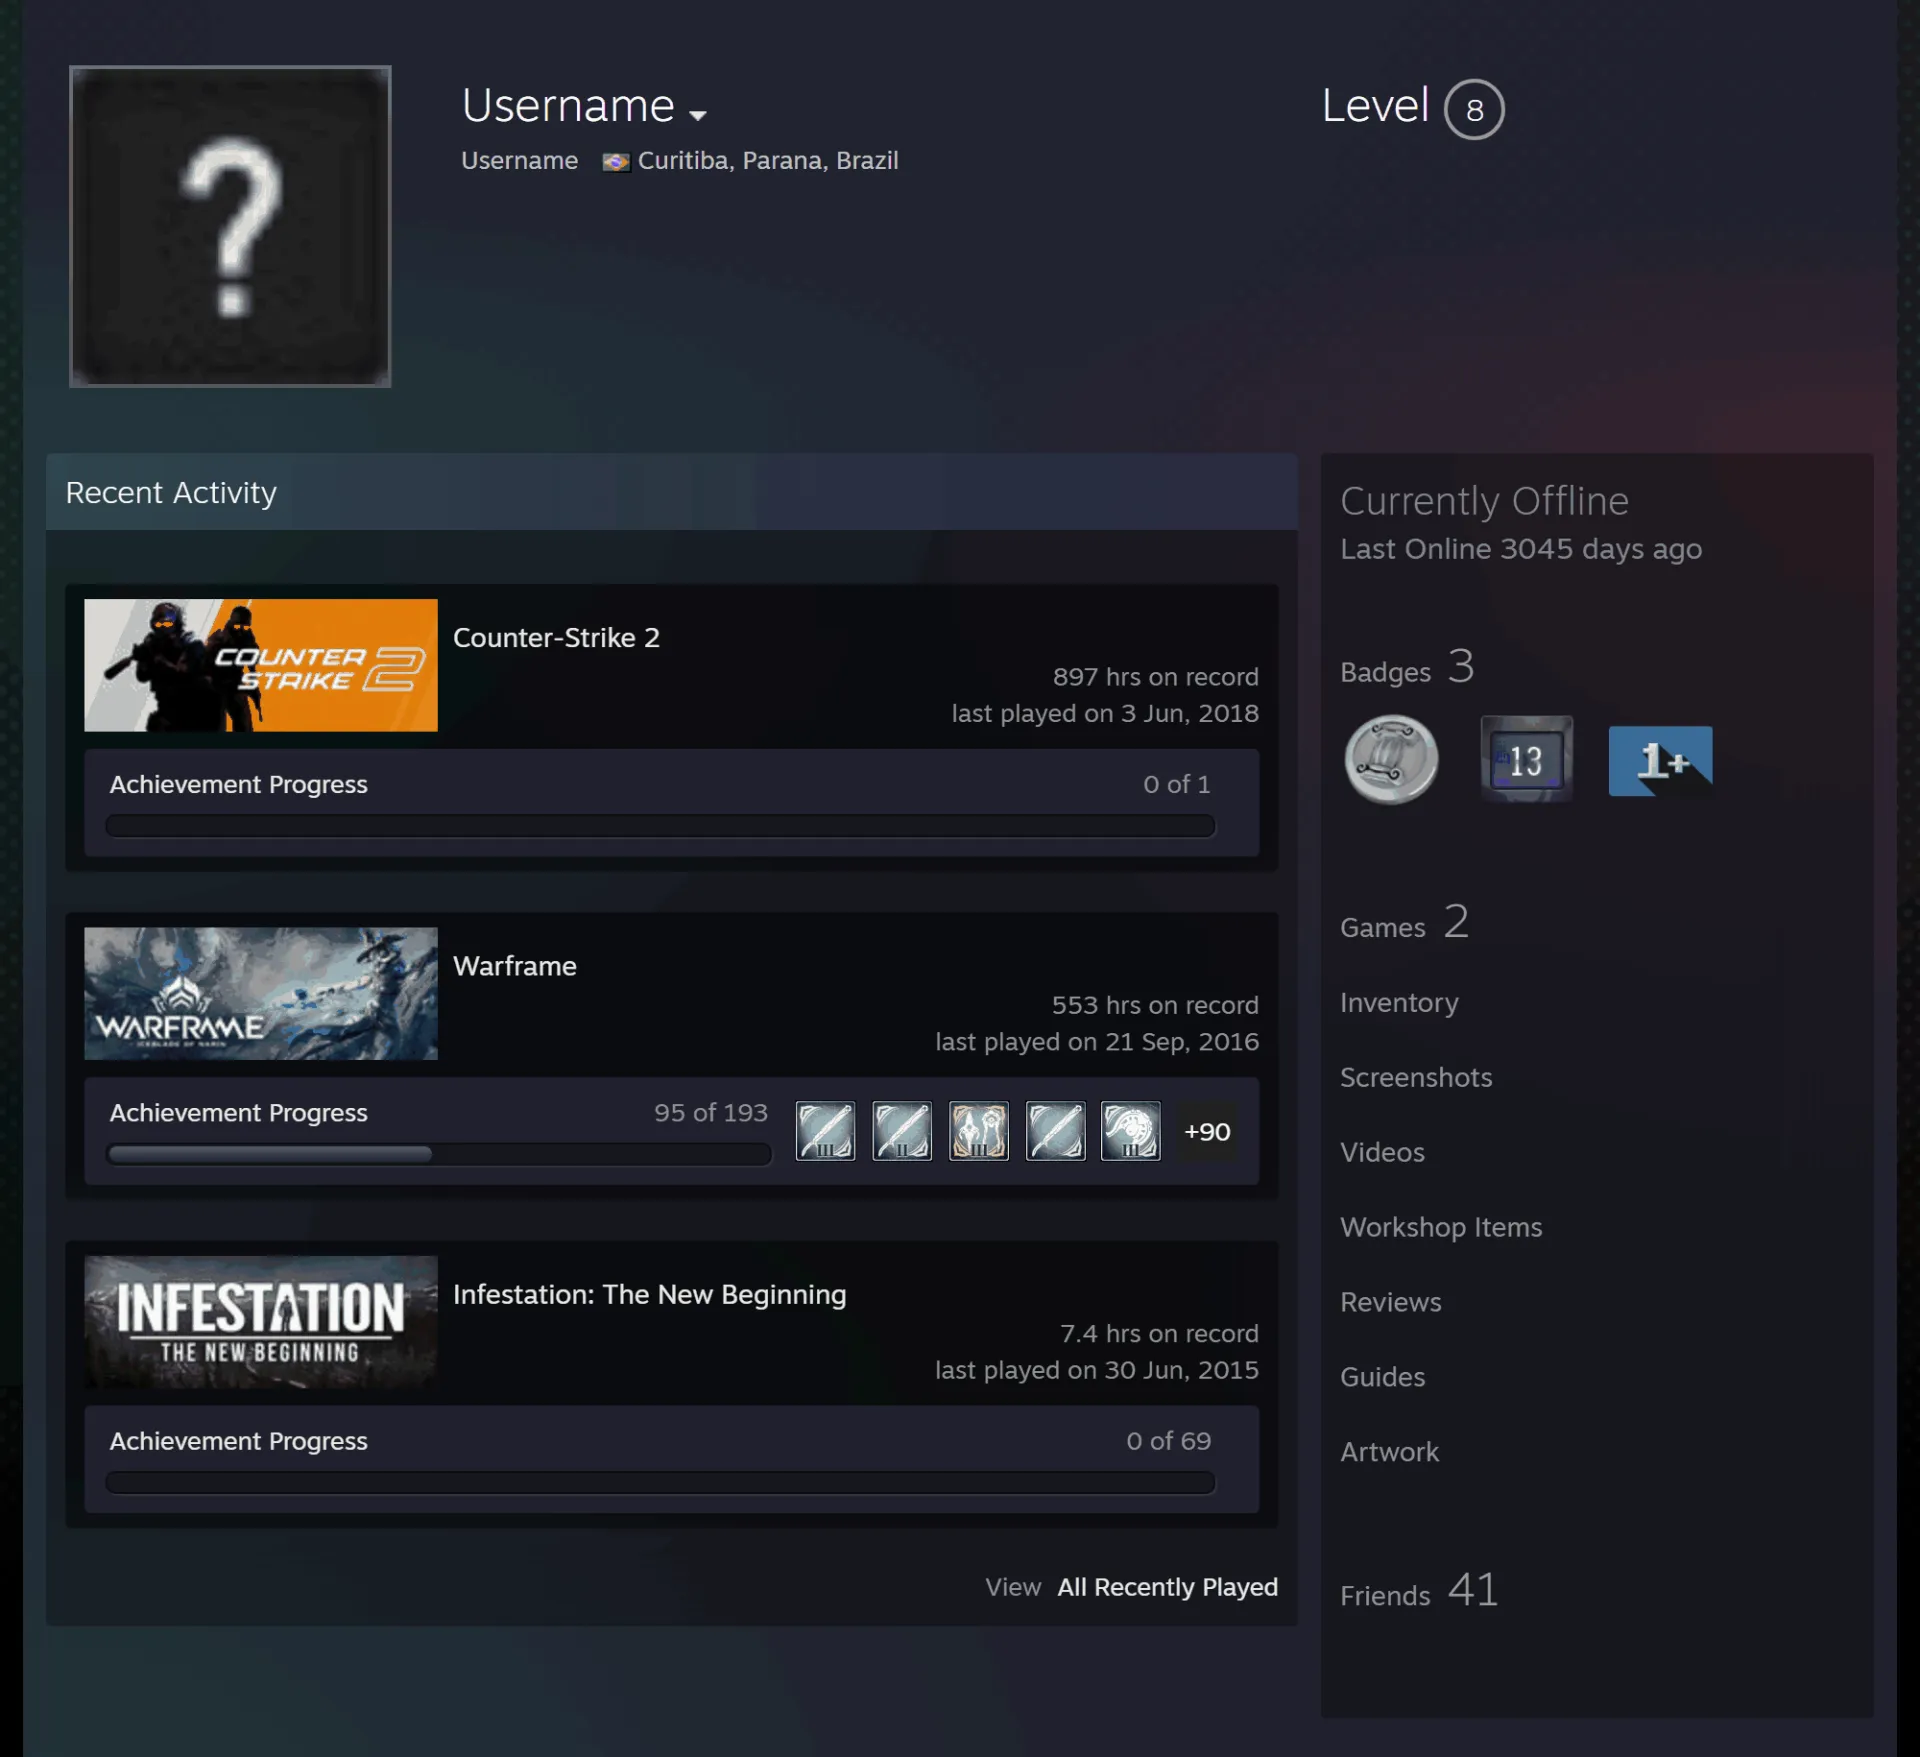Click the Brazil flag icon
The image size is (1920, 1757).
coord(616,162)
